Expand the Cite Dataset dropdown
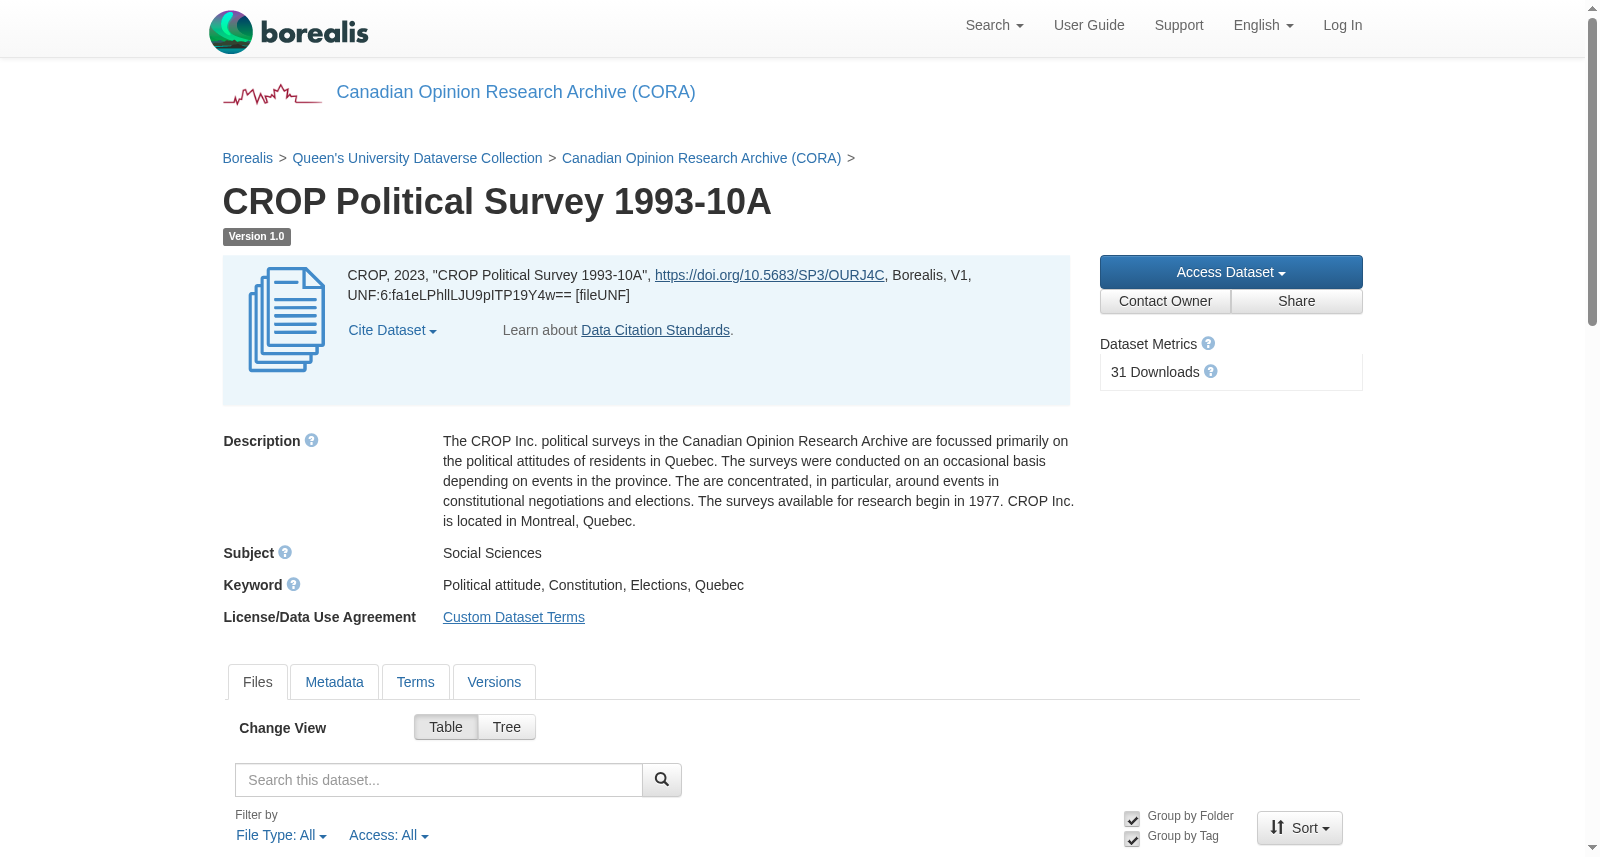This screenshot has width=1600, height=857. coord(392,330)
